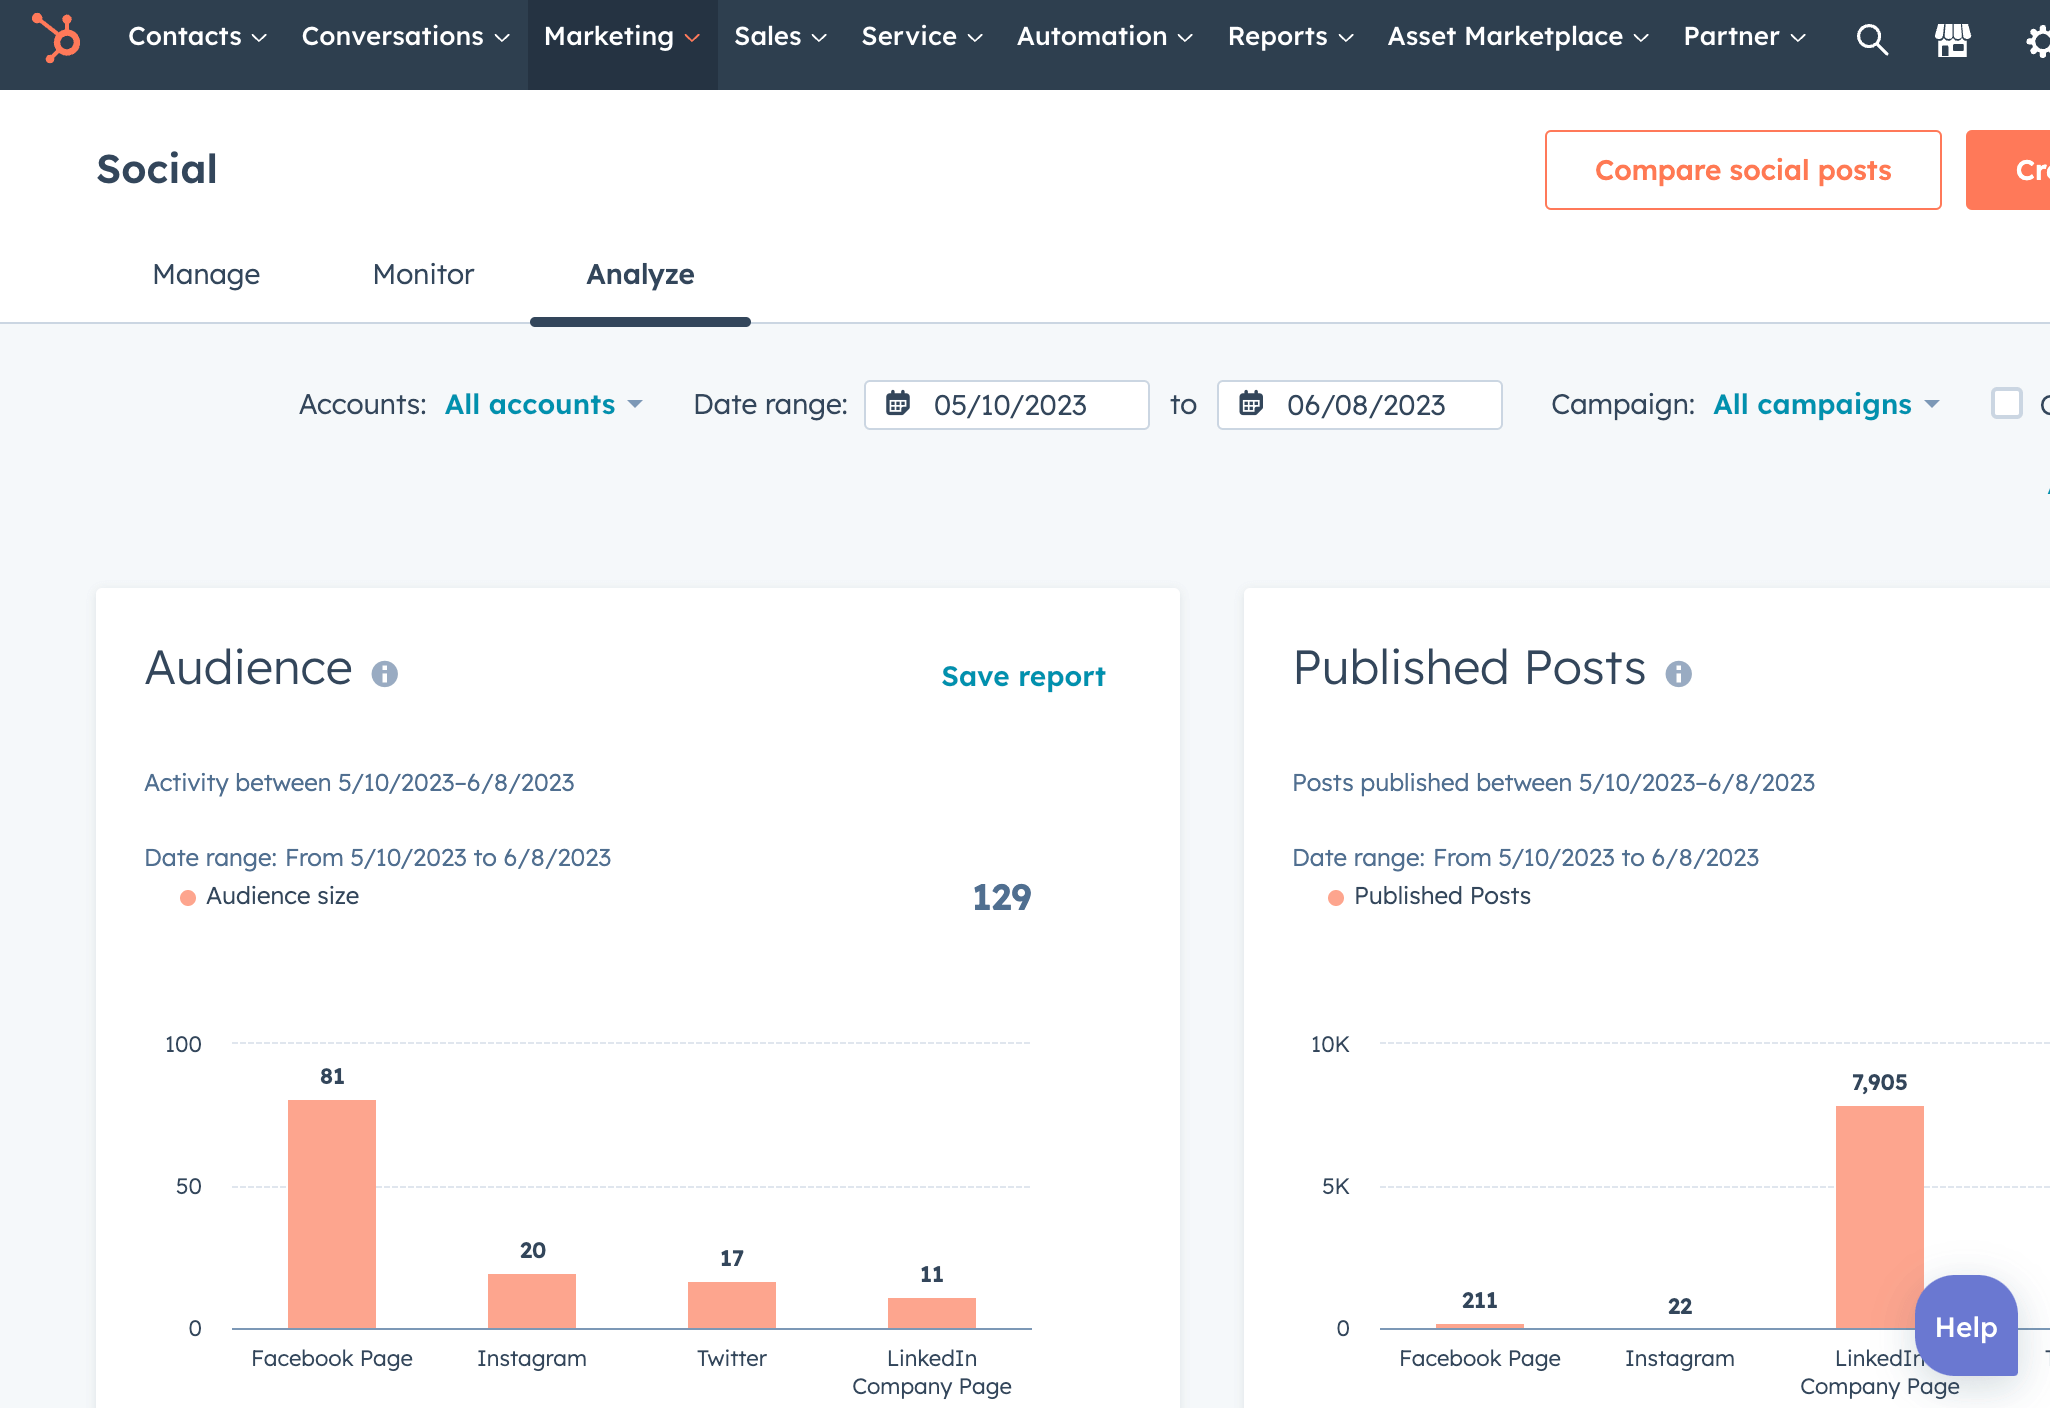Switch to the Manage tab
Image resolution: width=2050 pixels, height=1408 pixels.
point(206,273)
